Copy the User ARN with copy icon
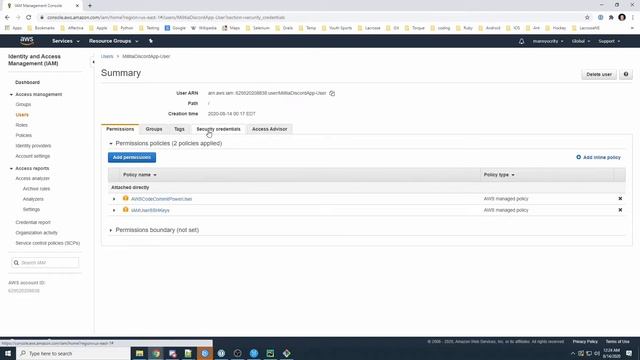640x360 pixels. coord(332,93)
